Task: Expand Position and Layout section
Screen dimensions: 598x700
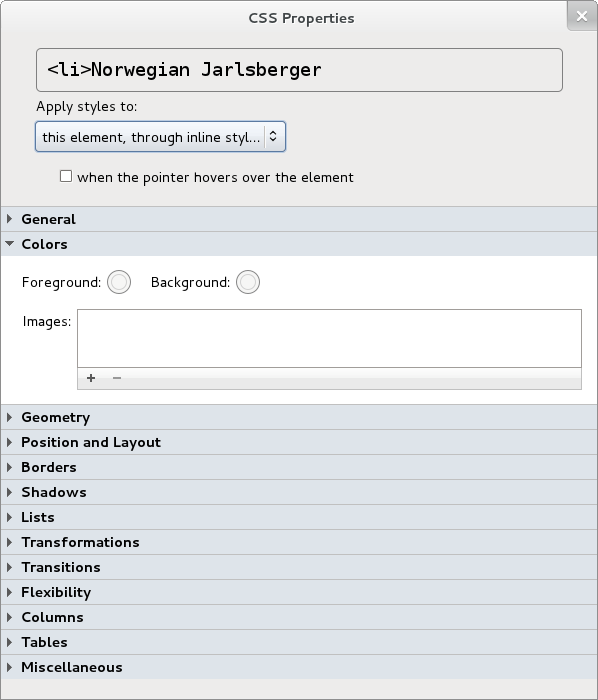Action: pyautogui.click(x=299, y=442)
